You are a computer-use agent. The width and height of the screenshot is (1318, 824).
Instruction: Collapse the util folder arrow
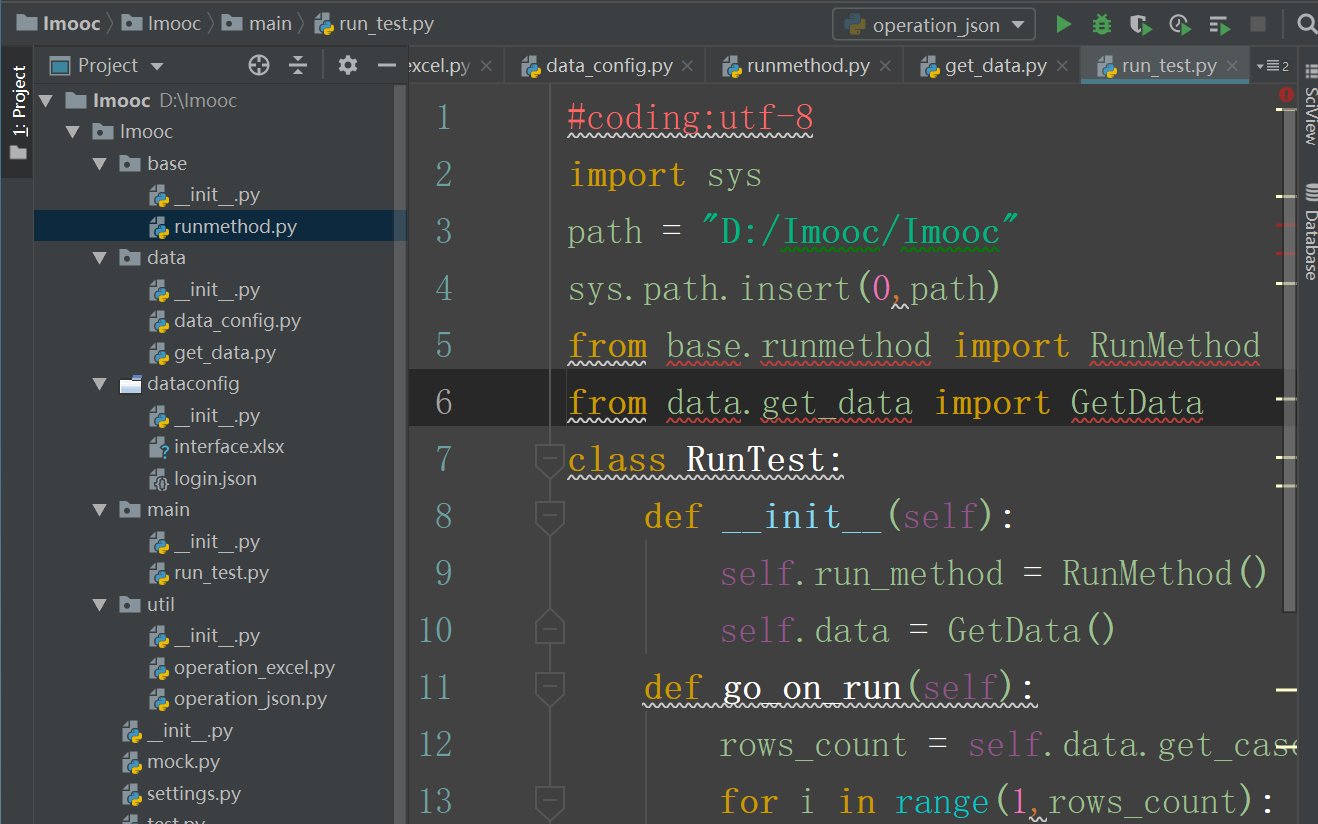click(x=99, y=605)
